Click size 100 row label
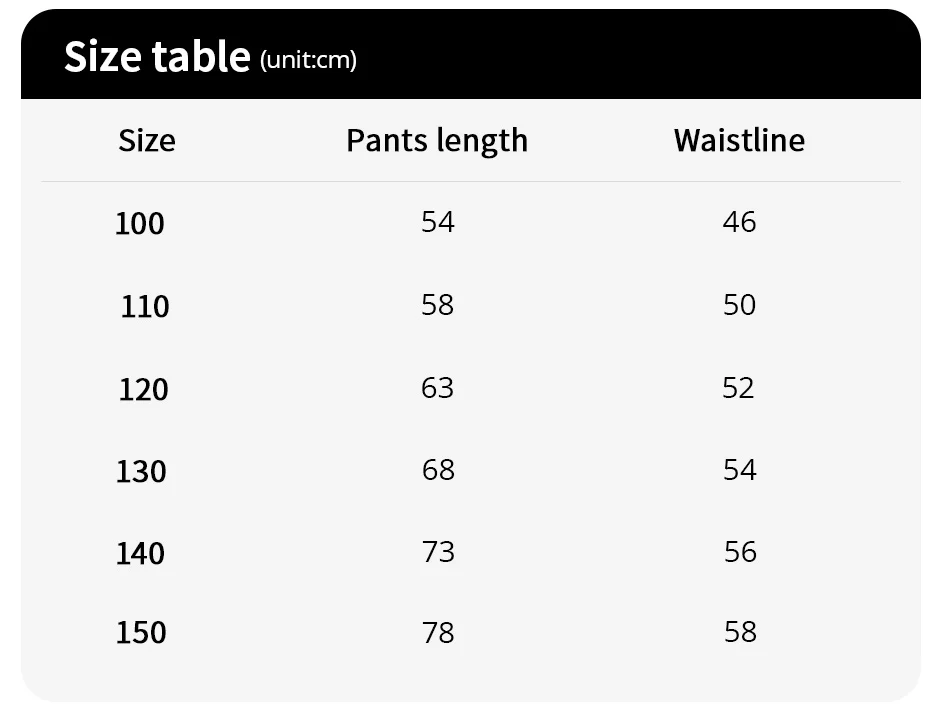 point(140,223)
